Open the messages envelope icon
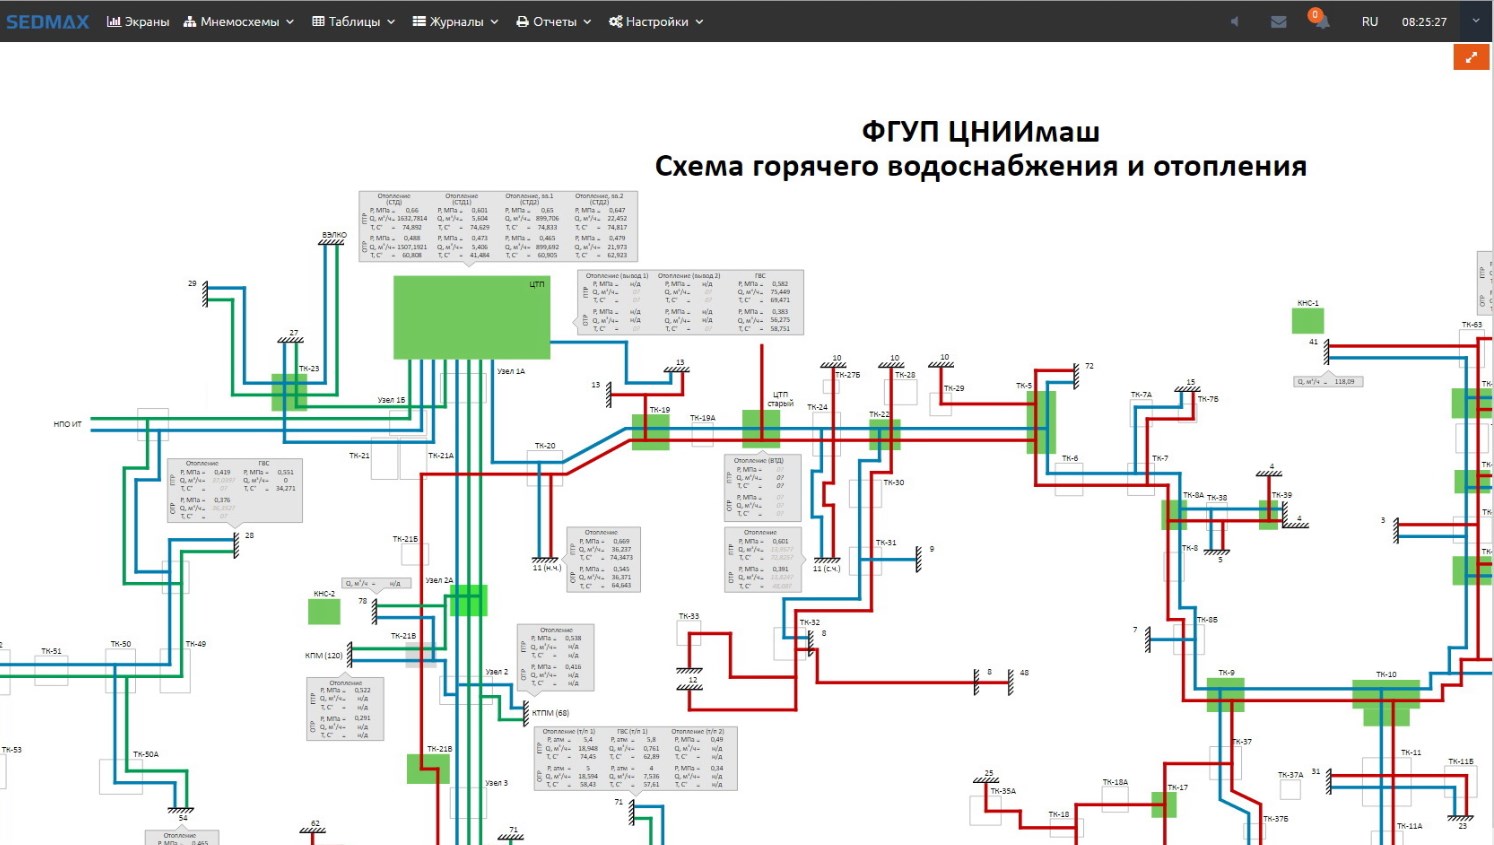The width and height of the screenshot is (1494, 845). click(1278, 21)
